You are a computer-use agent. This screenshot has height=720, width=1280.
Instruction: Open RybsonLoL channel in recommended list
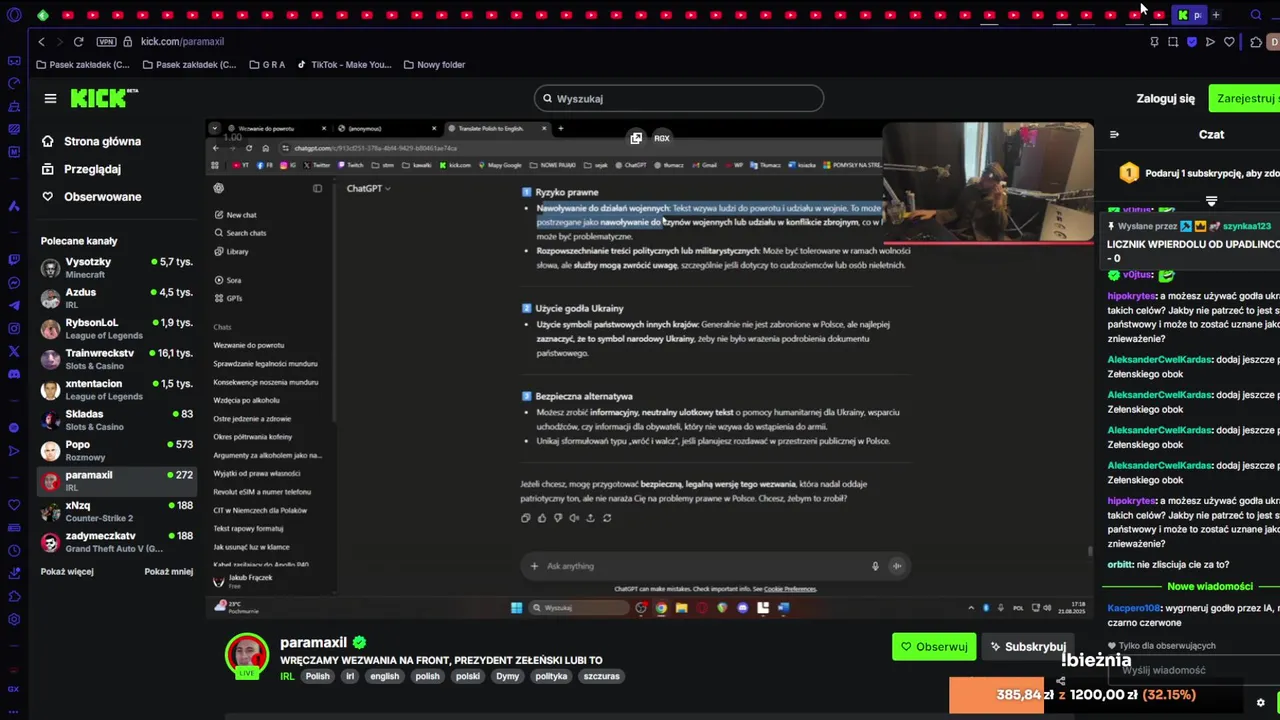(x=117, y=328)
